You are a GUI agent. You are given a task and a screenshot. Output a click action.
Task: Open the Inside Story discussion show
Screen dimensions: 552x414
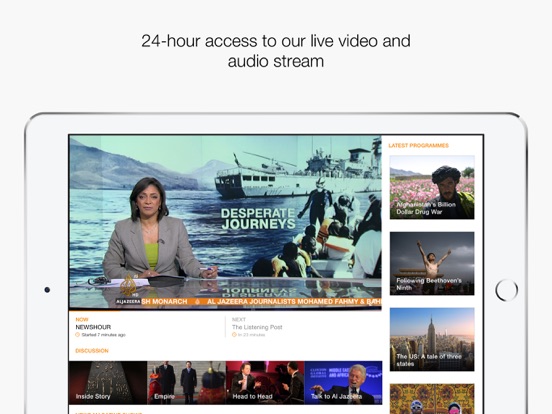(108, 382)
